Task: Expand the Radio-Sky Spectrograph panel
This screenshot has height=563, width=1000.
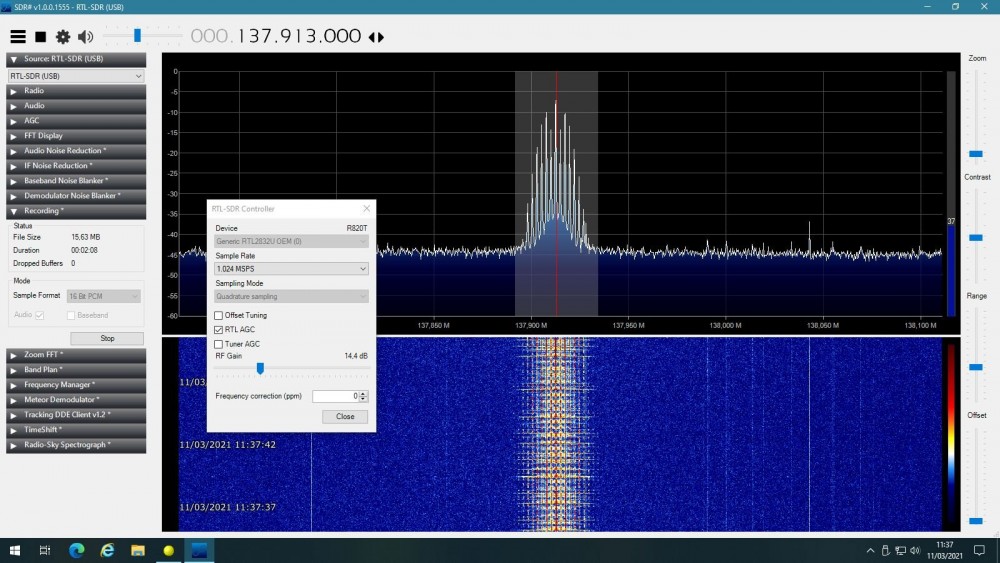Action: [x=76, y=445]
